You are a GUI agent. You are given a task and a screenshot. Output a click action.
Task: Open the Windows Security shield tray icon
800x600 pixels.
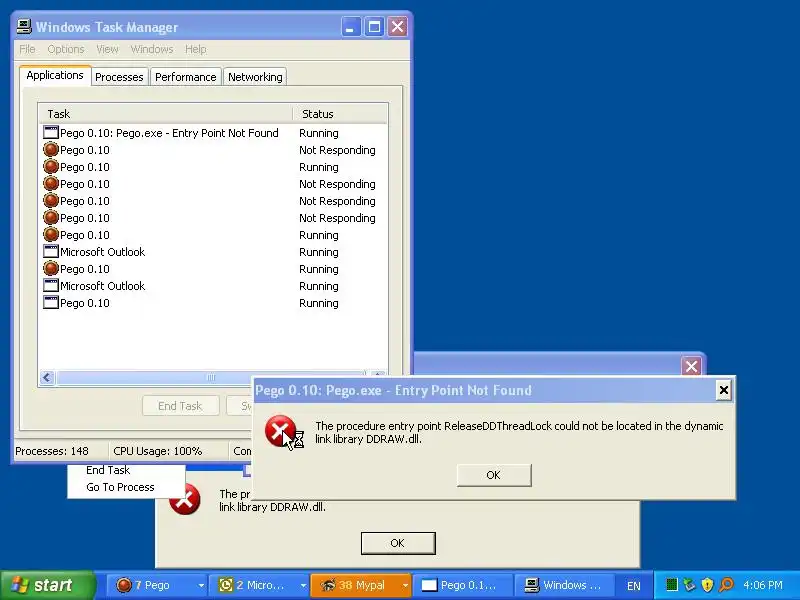707,585
